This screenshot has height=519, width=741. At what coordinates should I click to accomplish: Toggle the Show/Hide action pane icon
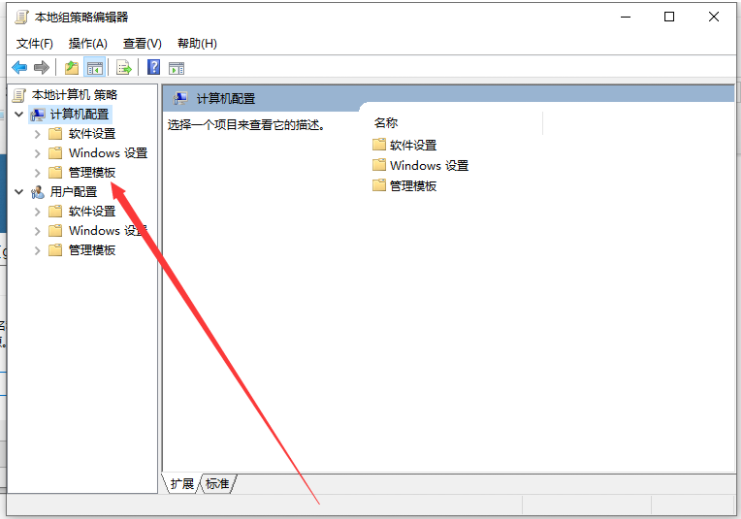click(176, 68)
